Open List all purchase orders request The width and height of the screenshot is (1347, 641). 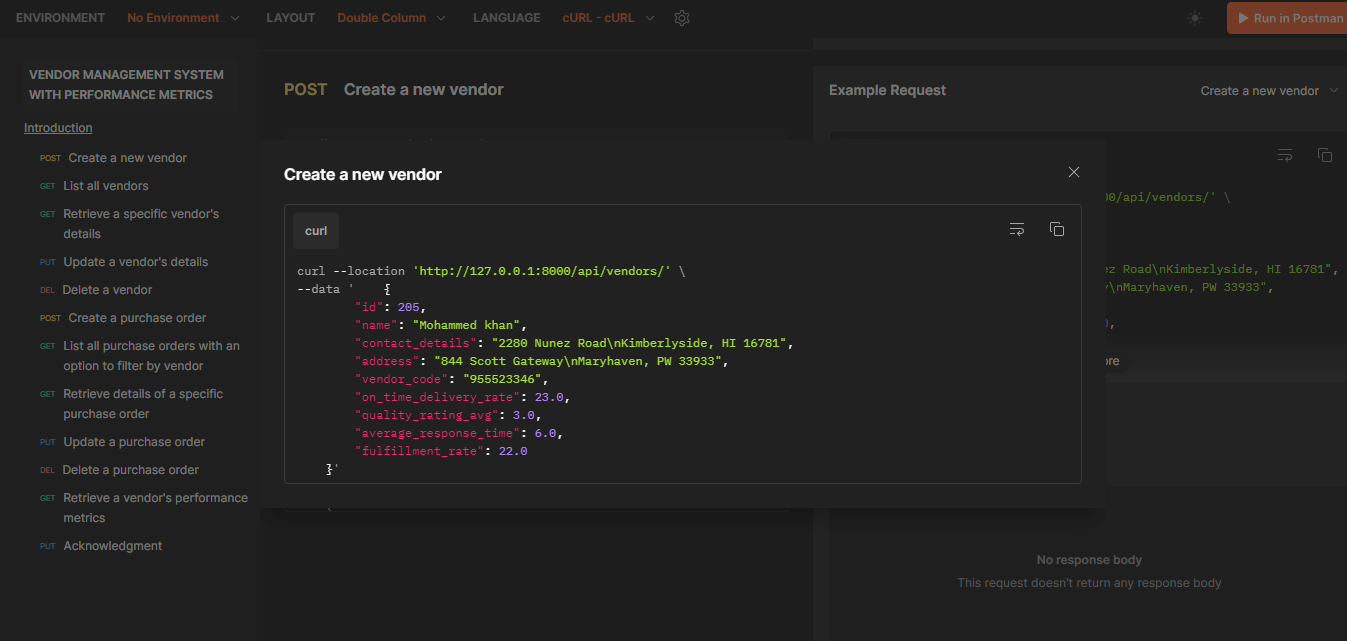pos(150,356)
